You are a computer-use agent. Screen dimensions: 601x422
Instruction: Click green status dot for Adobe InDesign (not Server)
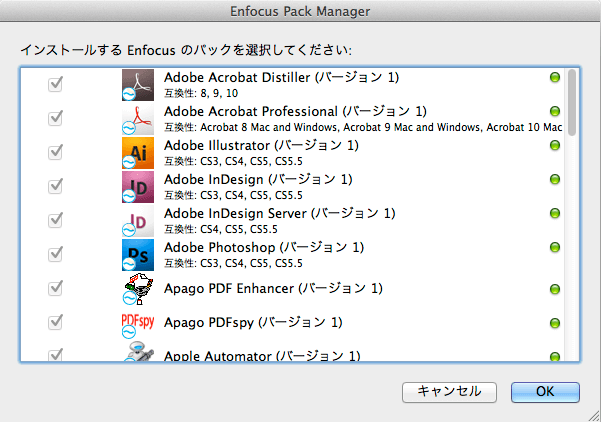click(555, 179)
